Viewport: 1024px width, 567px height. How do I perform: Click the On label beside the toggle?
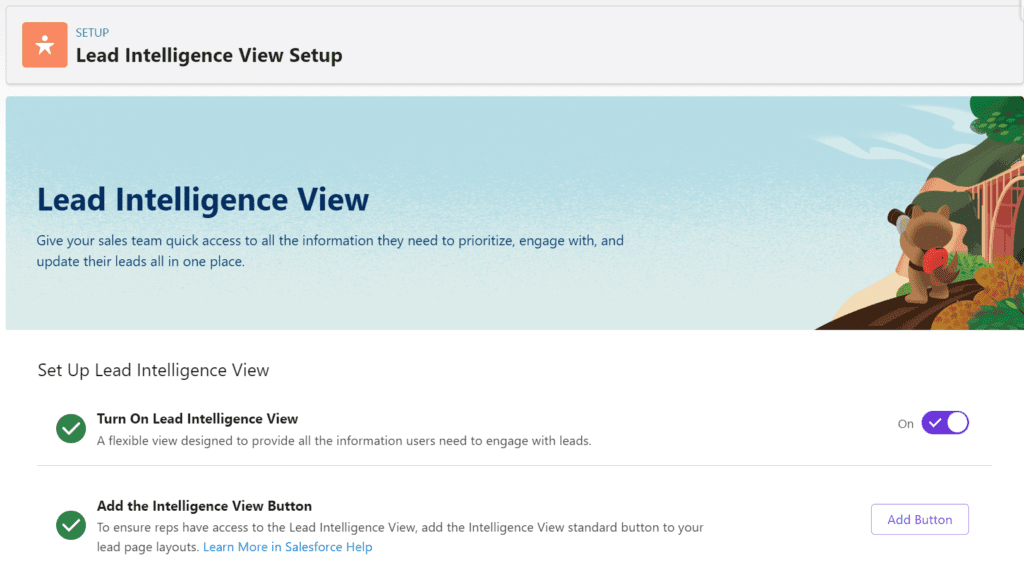(905, 424)
